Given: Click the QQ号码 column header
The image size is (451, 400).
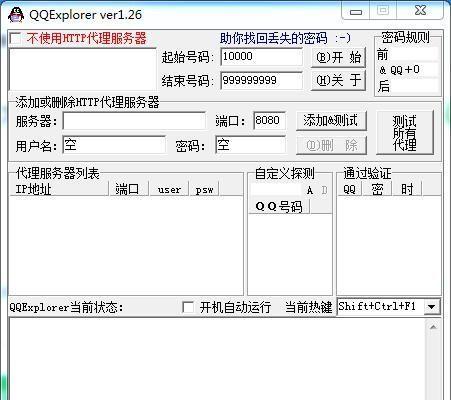Looking at the screenshot, I should (279, 206).
